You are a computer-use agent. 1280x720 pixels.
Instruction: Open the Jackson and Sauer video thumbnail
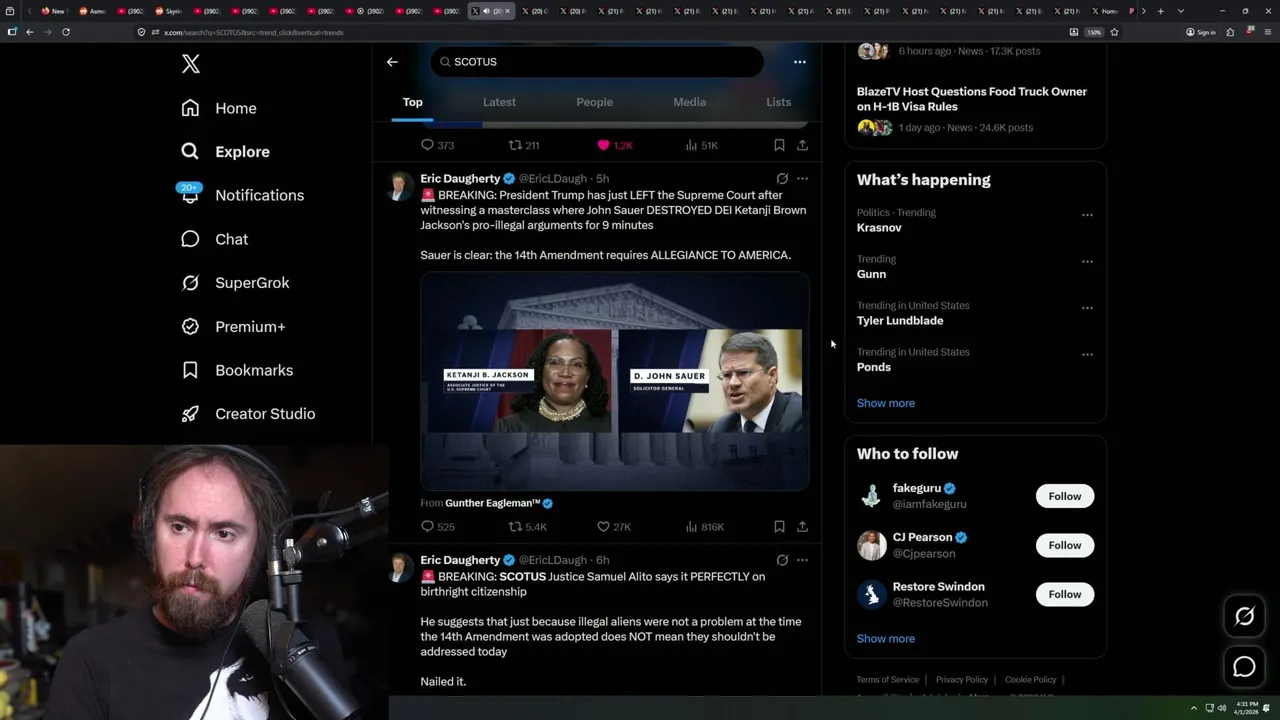pos(614,381)
